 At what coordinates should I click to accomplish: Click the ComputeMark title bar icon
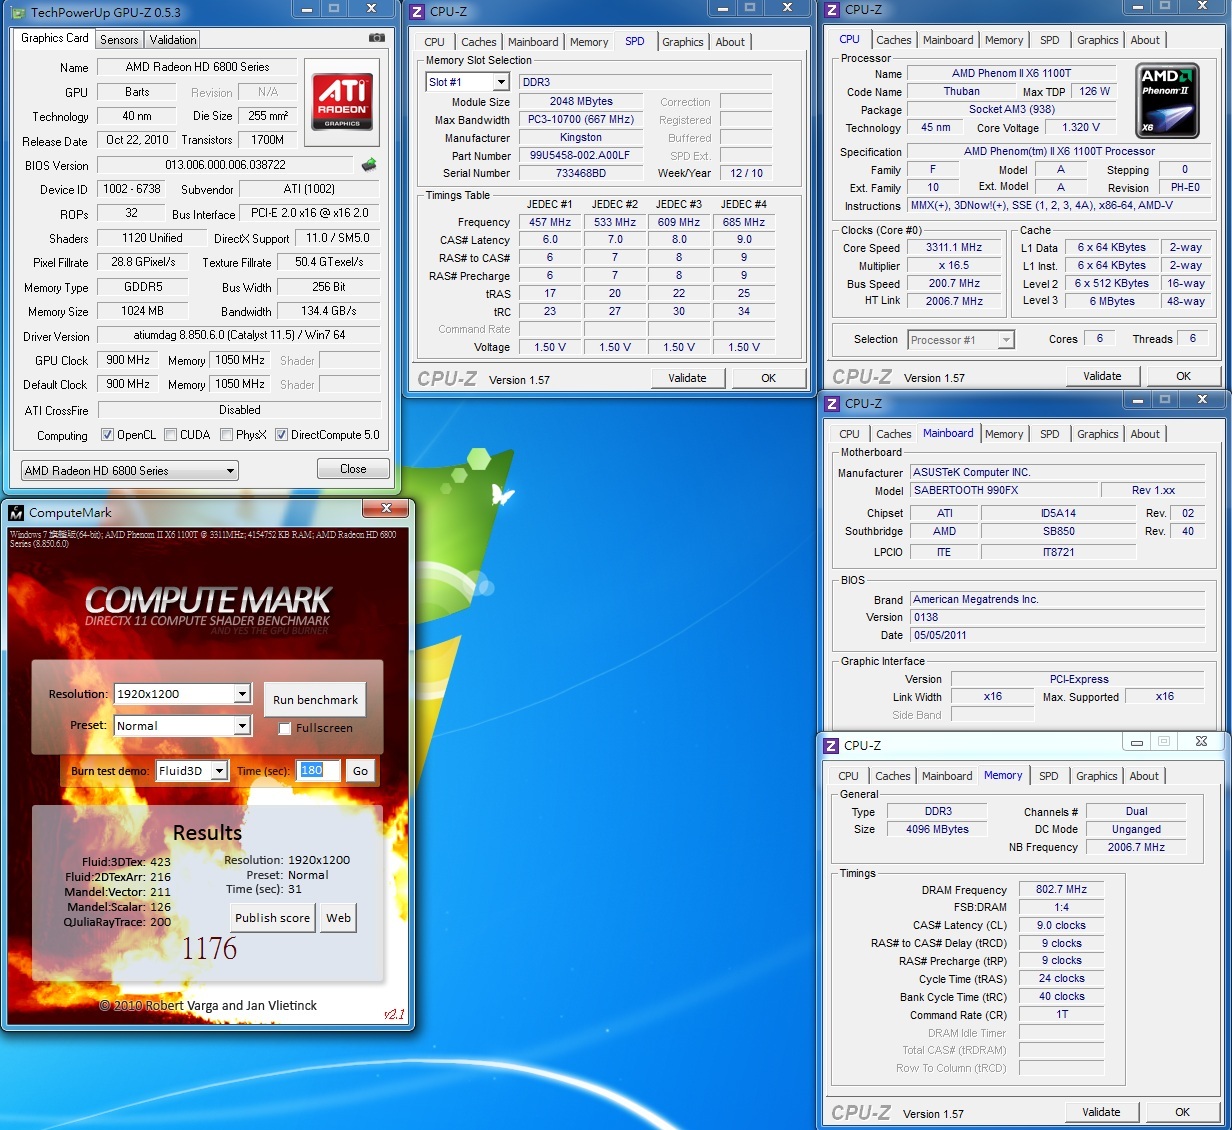pyautogui.click(x=16, y=513)
